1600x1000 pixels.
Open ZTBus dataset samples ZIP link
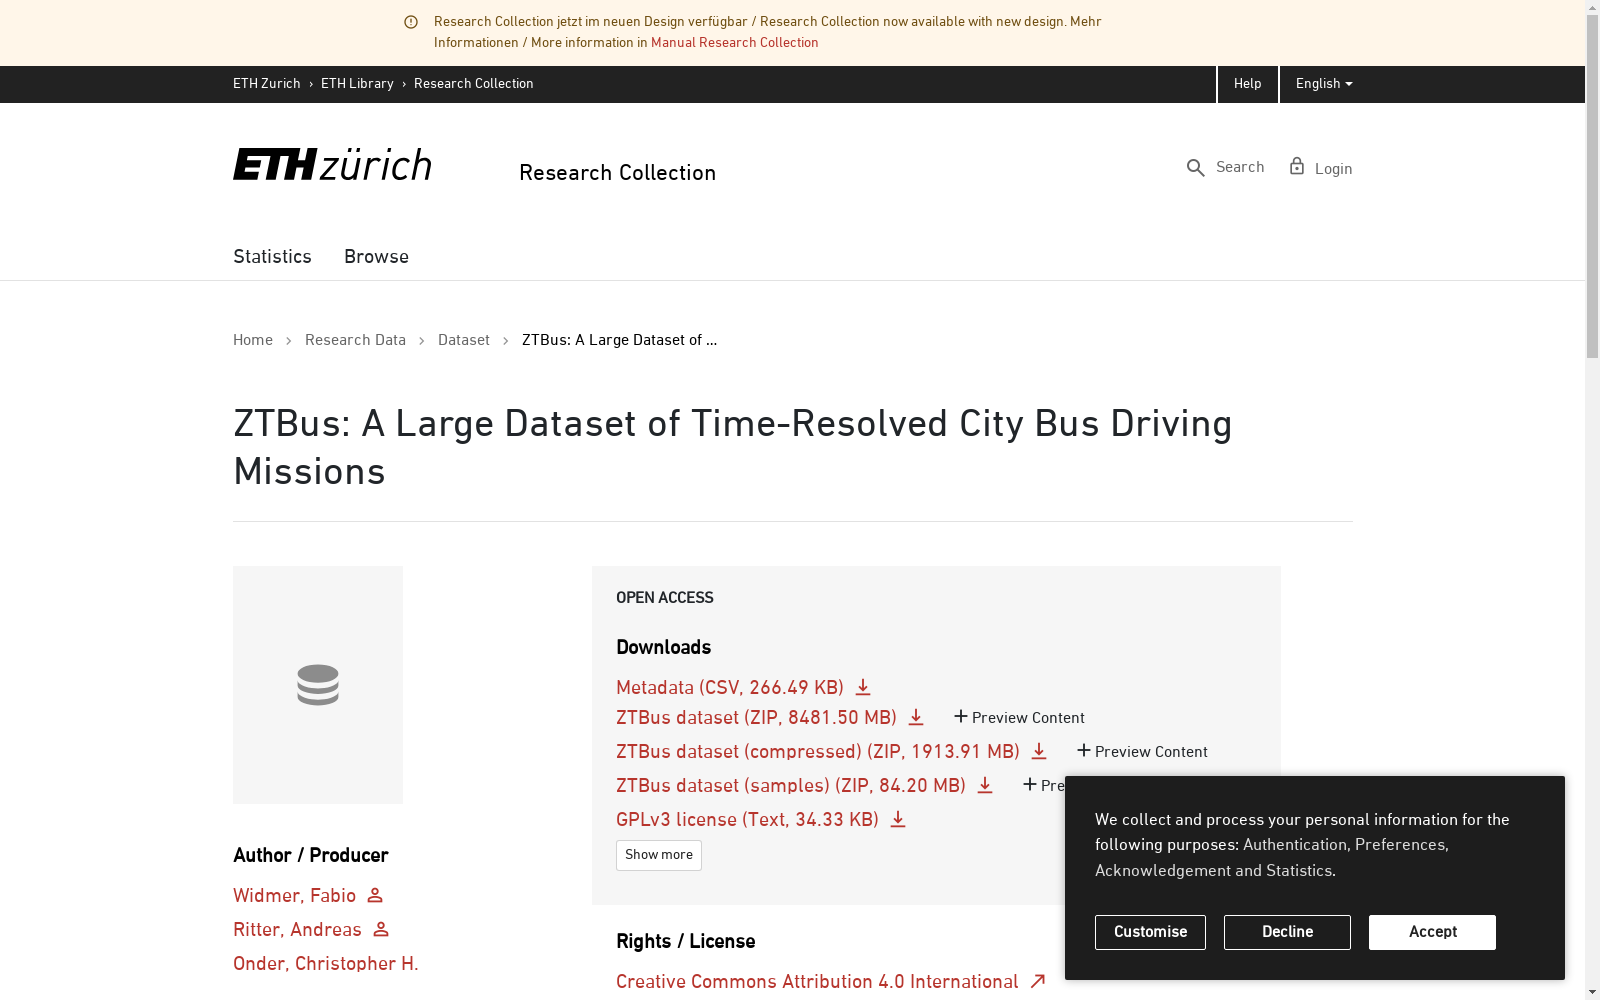pos(791,786)
